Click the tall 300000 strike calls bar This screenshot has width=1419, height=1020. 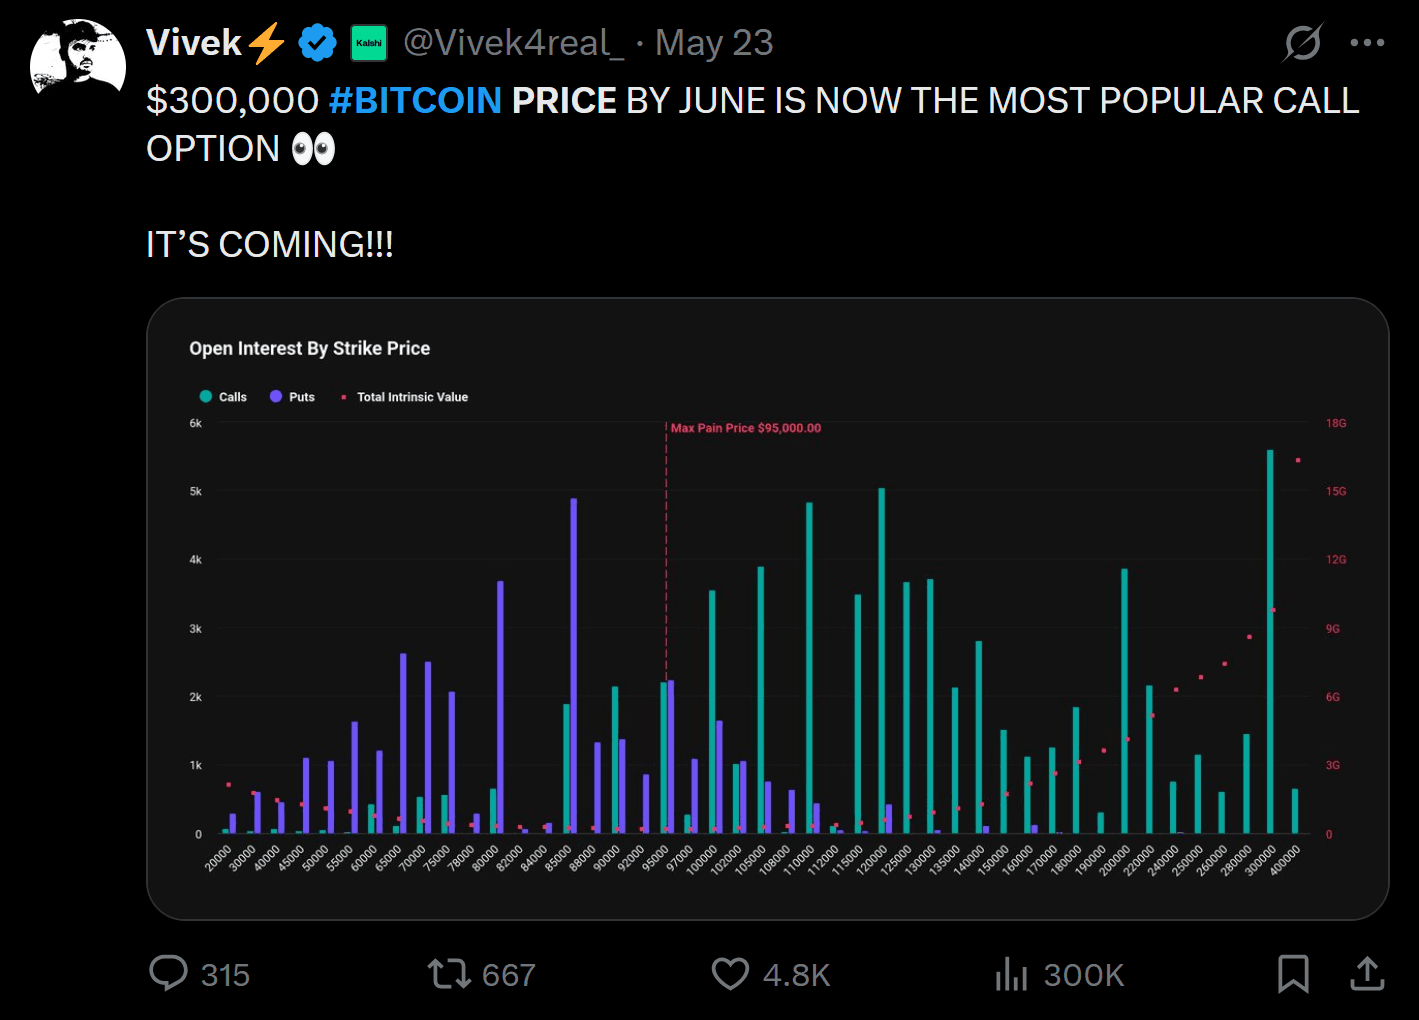pyautogui.click(x=1270, y=640)
